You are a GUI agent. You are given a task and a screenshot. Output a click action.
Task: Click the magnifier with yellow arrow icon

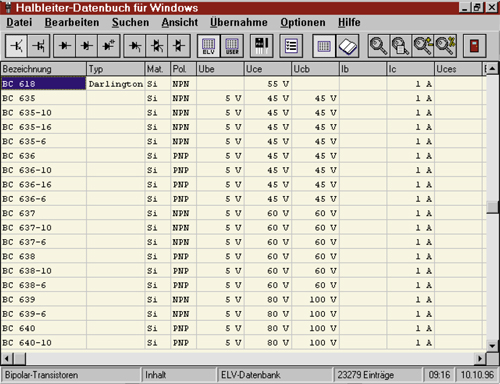tap(423, 46)
